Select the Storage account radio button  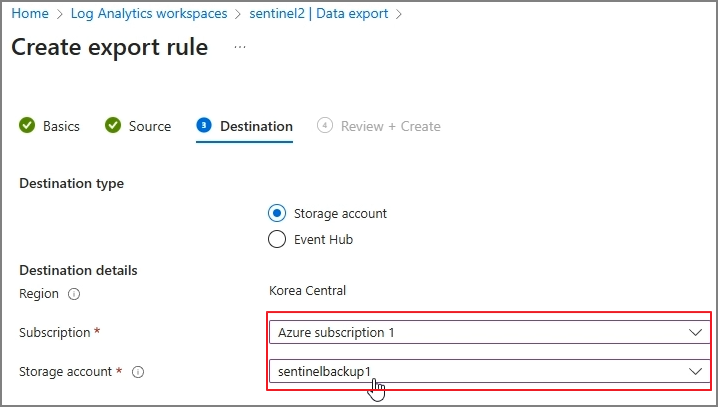277,213
